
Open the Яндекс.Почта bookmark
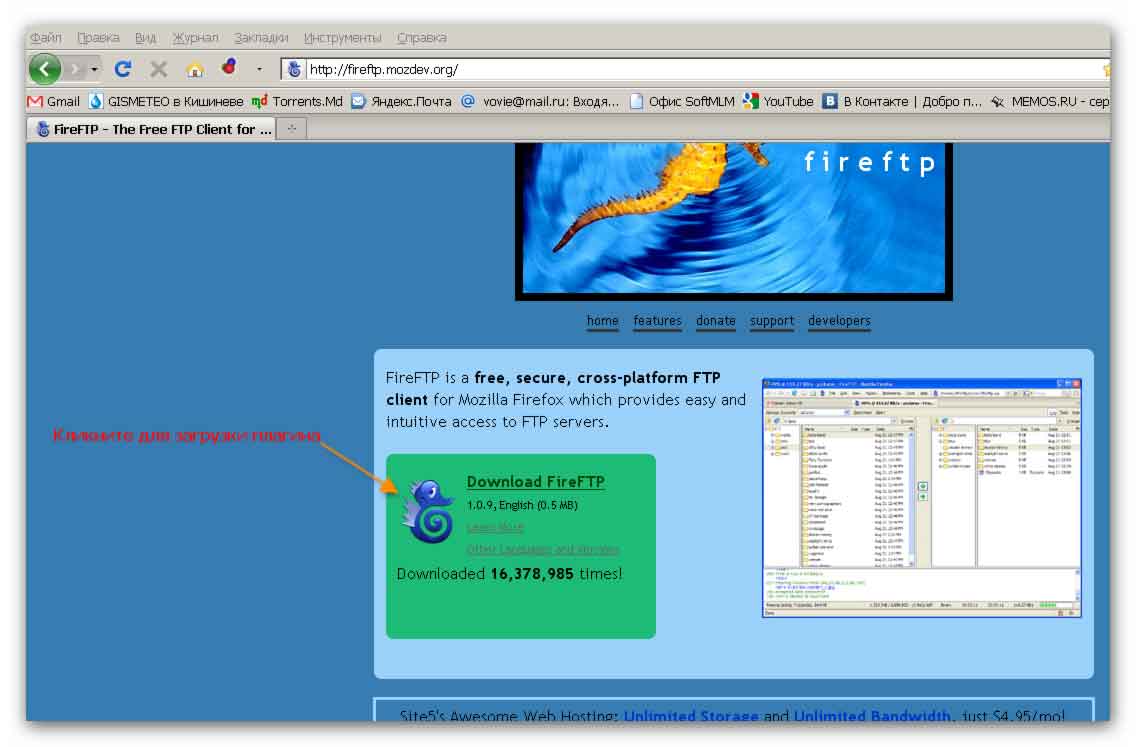click(401, 101)
